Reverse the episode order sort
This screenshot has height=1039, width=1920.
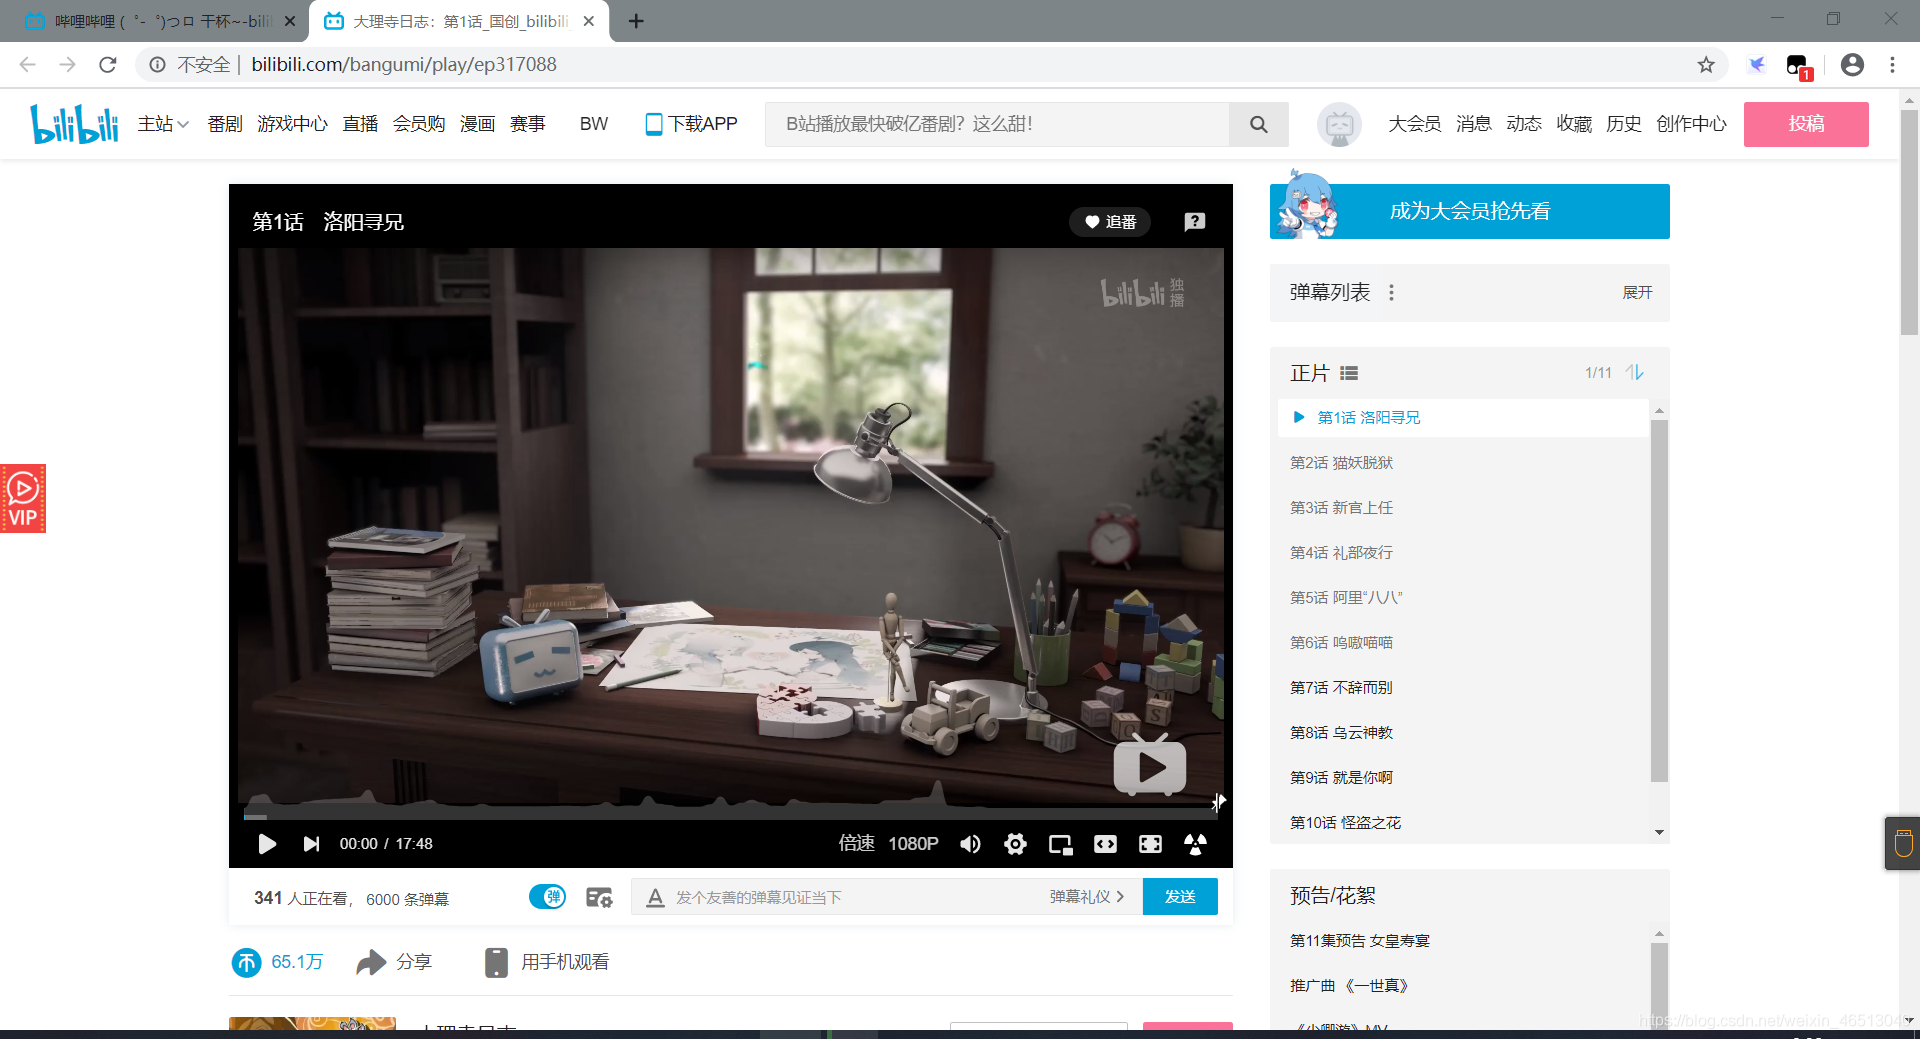1635,372
